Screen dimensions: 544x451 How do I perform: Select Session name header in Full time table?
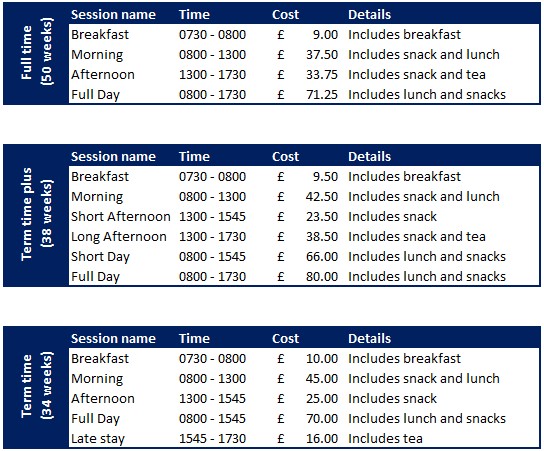tap(113, 15)
